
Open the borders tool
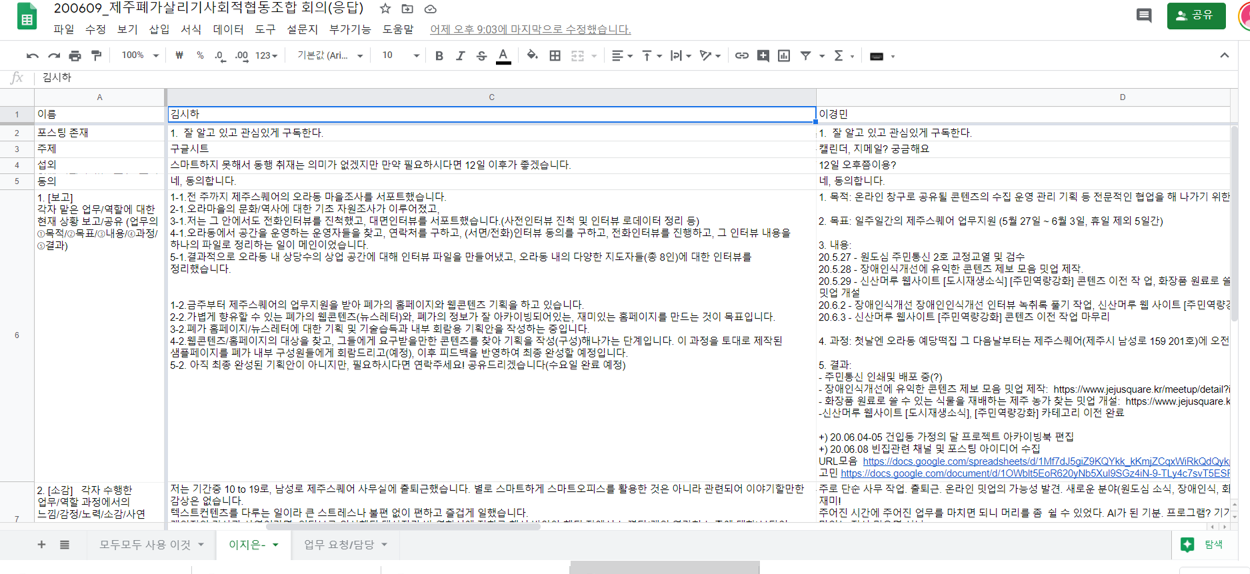(x=555, y=56)
